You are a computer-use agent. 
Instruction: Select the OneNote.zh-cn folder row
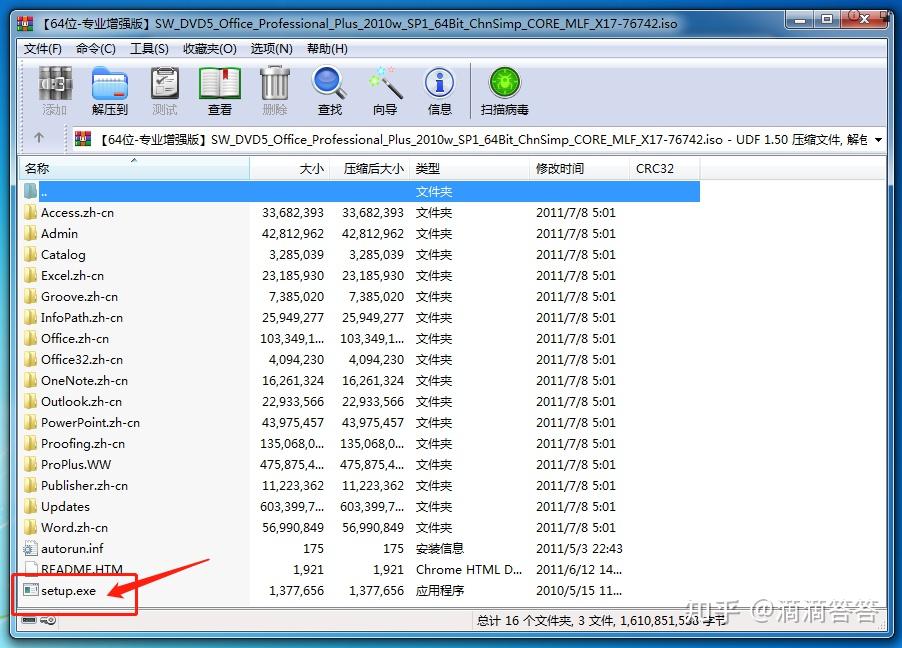(x=360, y=380)
